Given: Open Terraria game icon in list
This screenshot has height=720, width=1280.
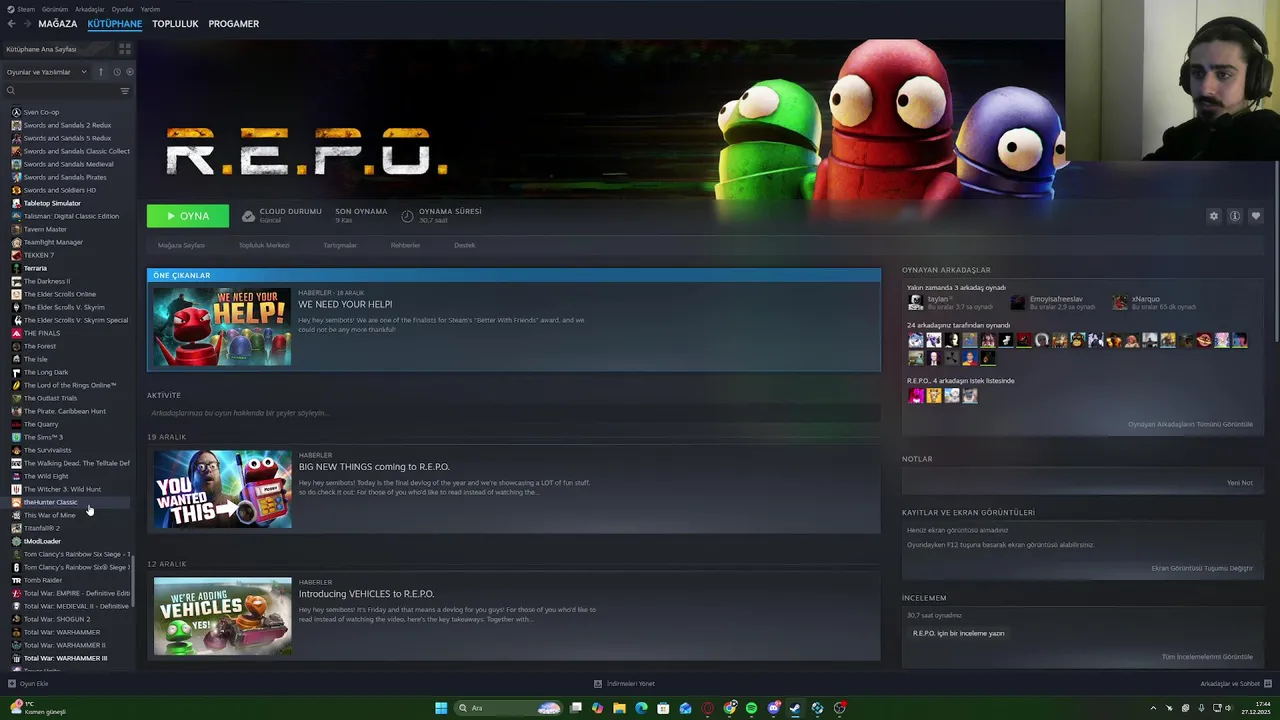Looking at the screenshot, I should click(16, 268).
